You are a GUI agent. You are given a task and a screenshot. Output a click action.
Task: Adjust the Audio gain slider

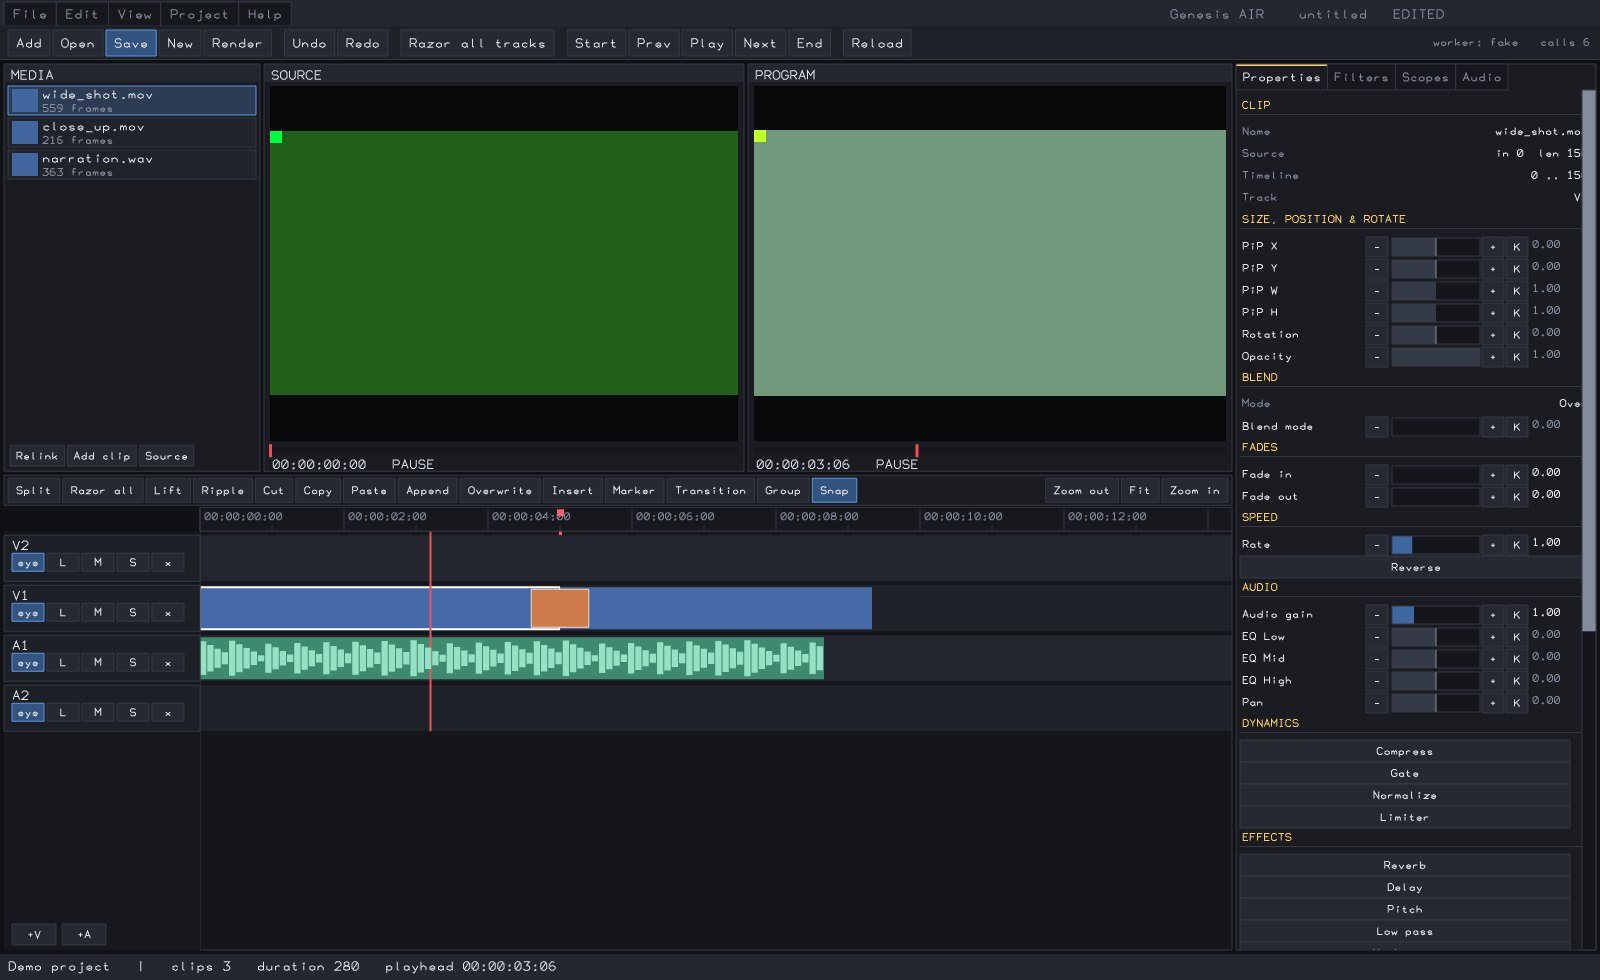pyautogui.click(x=1435, y=615)
